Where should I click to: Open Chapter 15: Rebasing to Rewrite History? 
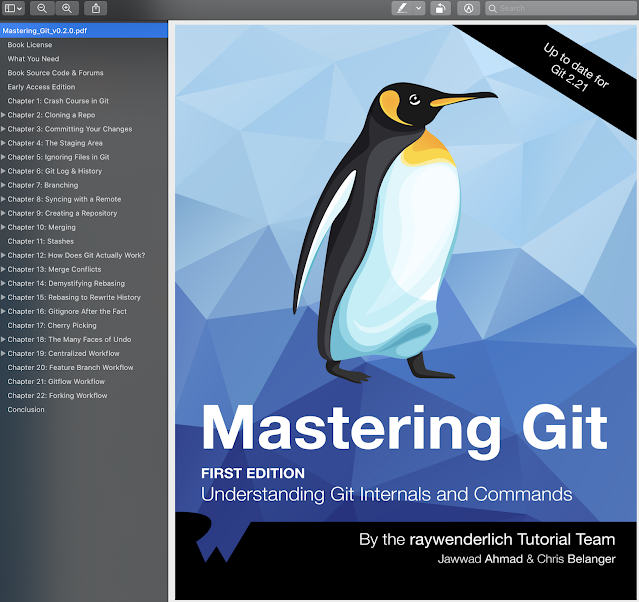pyautogui.click(x=74, y=298)
